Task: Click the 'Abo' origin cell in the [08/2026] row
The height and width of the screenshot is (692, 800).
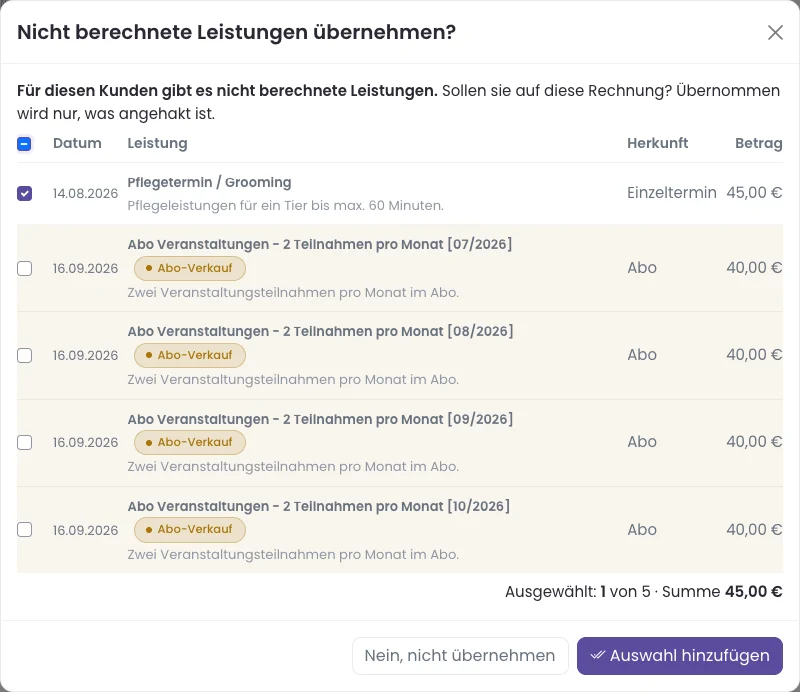Action: coord(642,355)
